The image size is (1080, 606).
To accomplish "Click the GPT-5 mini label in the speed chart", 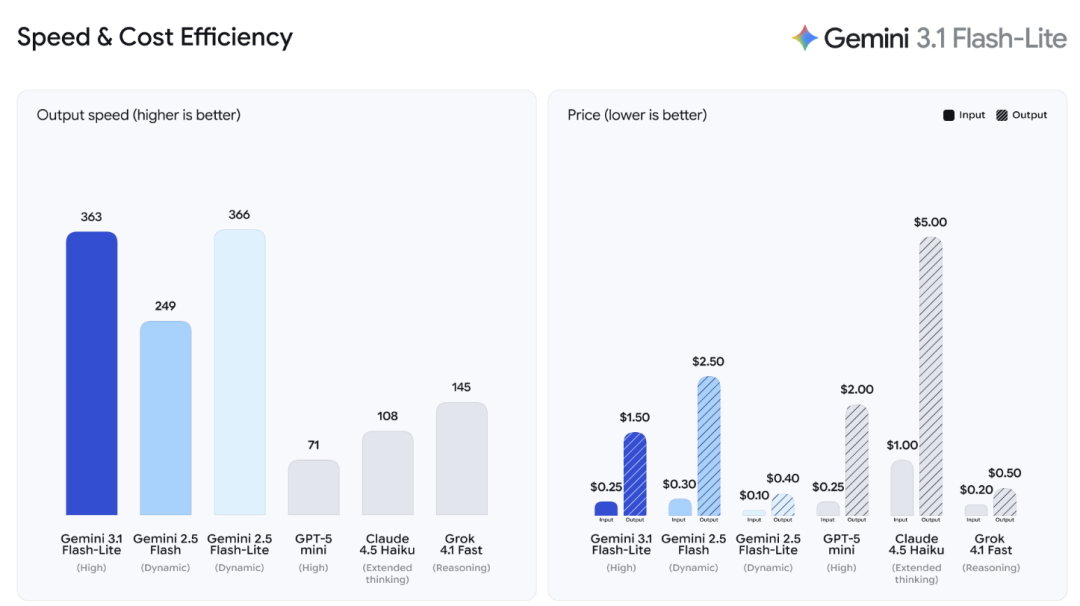I will (313, 544).
